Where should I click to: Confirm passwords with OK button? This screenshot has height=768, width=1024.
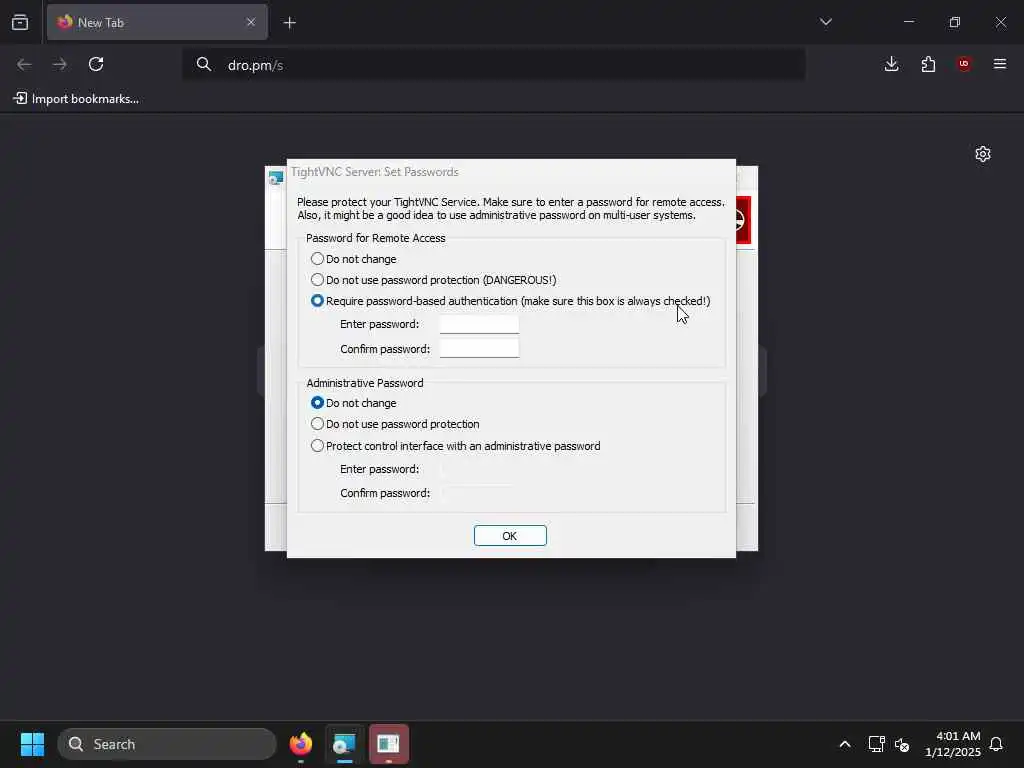click(x=510, y=536)
